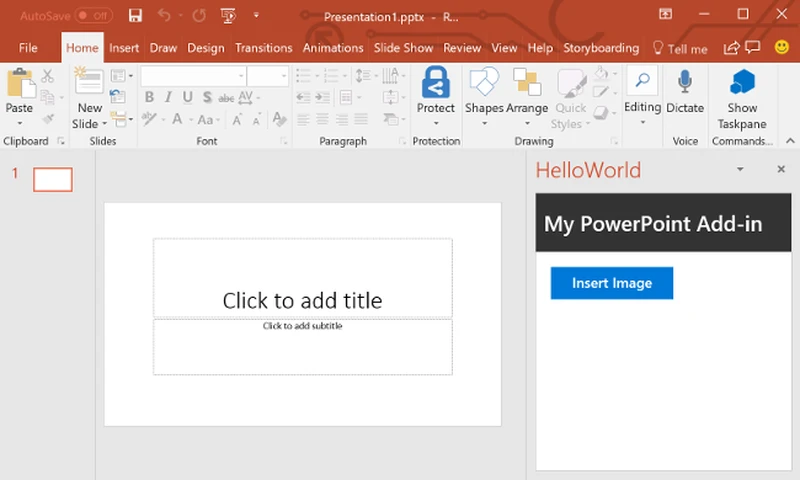Open the HelloWorld taskpane options arrow

(x=740, y=169)
